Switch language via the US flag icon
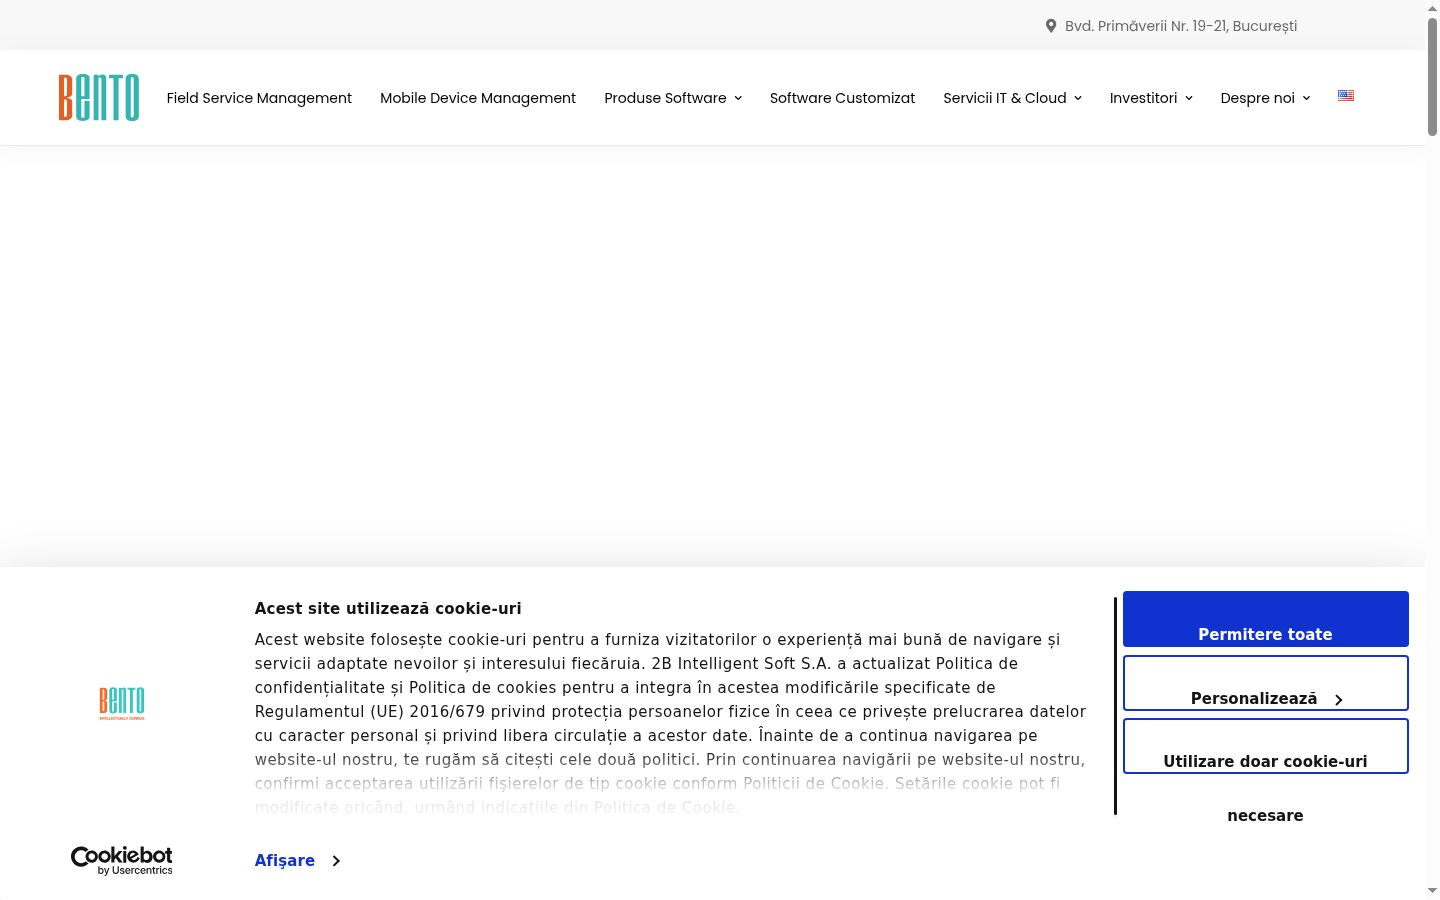Screen dimensions: 1440x900 pos(1346,96)
